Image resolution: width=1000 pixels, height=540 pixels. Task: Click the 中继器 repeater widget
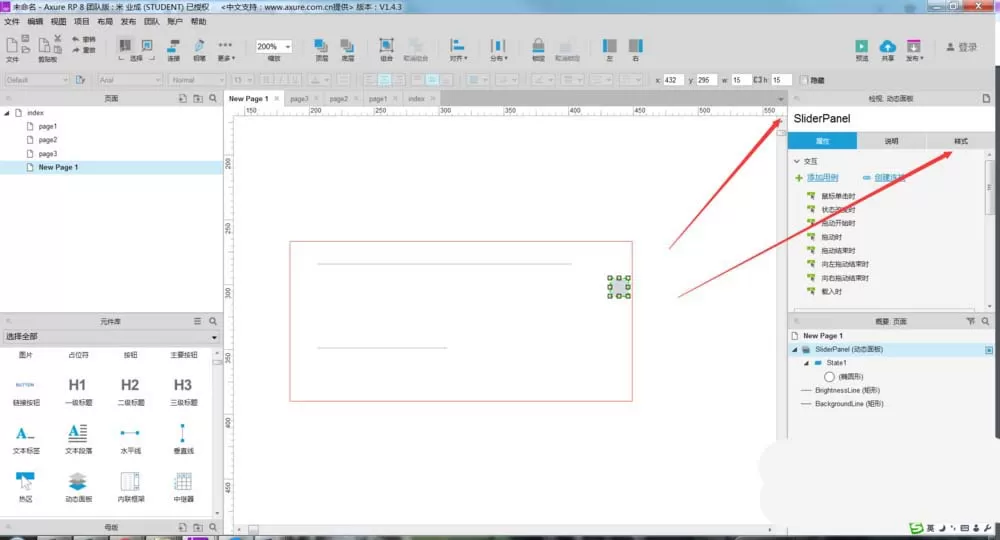(x=183, y=487)
